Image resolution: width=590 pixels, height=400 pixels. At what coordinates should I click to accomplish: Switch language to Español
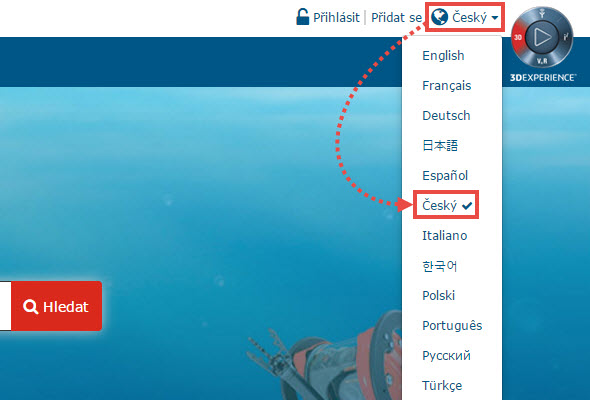445,175
